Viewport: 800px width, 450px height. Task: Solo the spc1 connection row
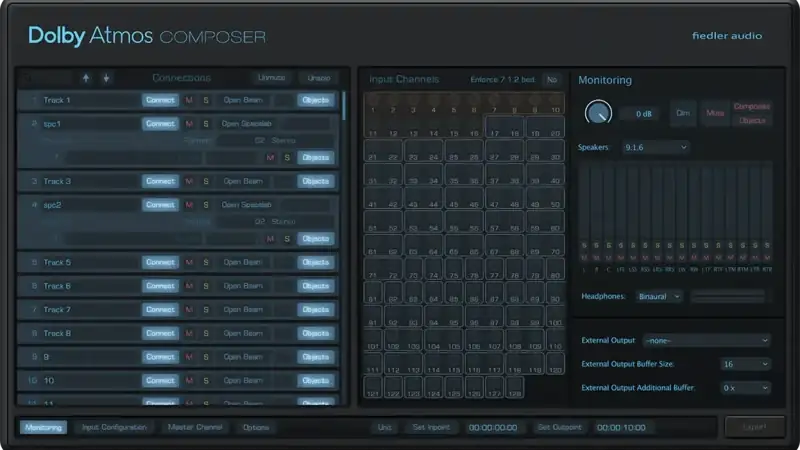tap(206, 123)
